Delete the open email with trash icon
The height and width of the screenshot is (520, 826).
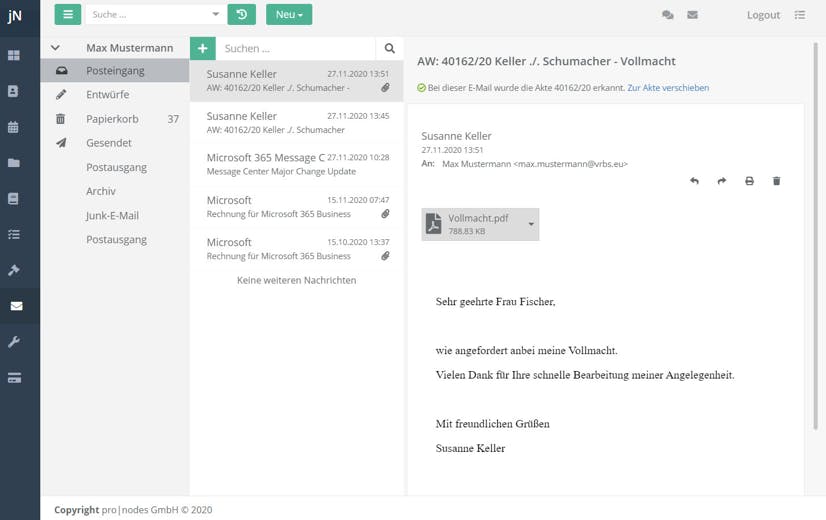(x=776, y=181)
